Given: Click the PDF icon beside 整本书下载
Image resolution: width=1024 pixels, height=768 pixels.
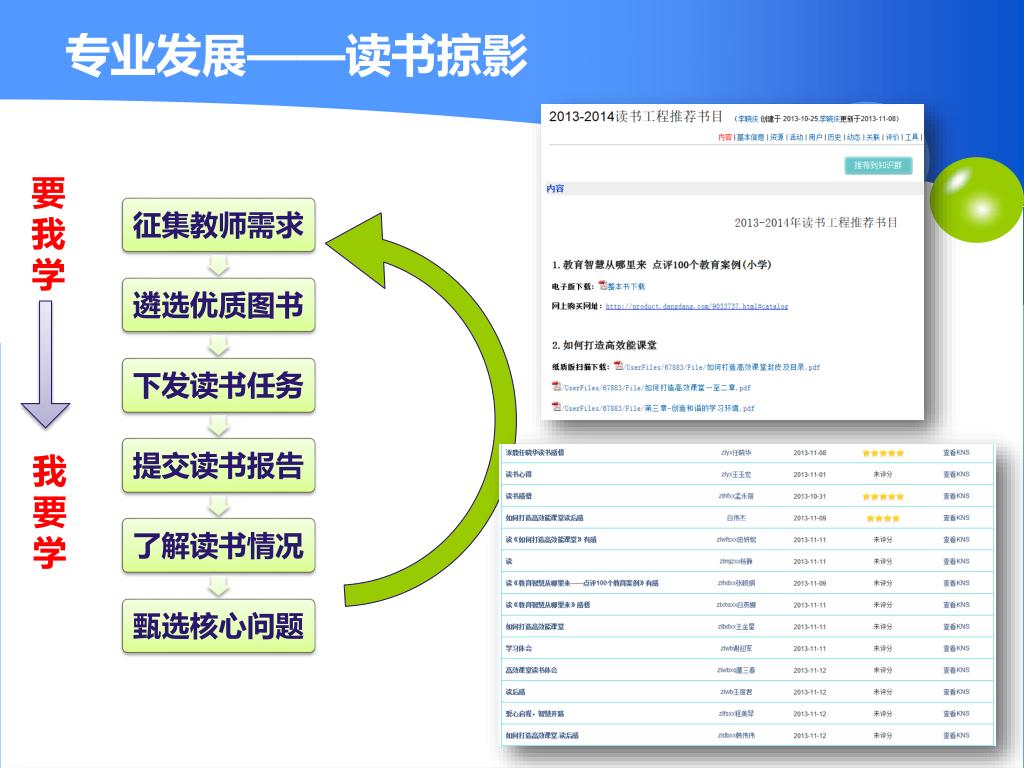Looking at the screenshot, I should coord(603,285).
